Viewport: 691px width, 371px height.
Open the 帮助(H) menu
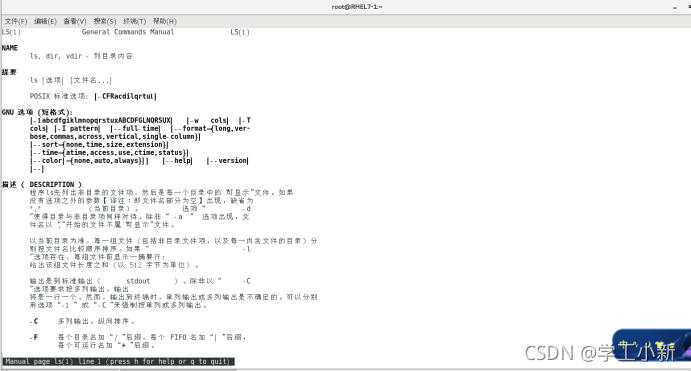click(165, 21)
